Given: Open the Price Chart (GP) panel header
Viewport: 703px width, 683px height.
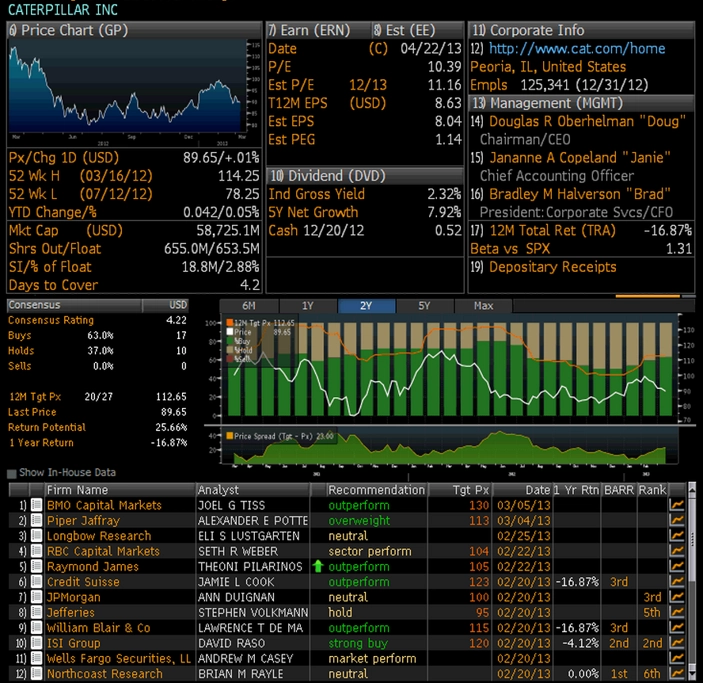Looking at the screenshot, I should 134,30.
